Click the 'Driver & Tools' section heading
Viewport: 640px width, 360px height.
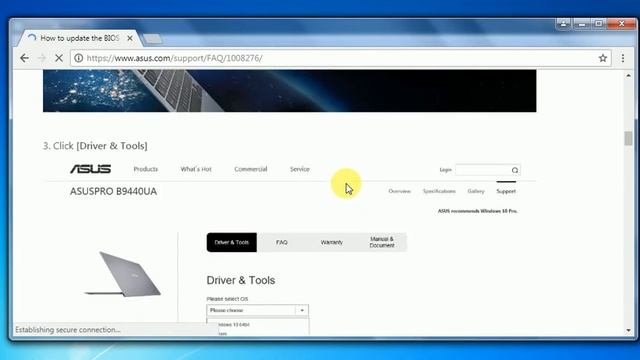click(x=240, y=280)
